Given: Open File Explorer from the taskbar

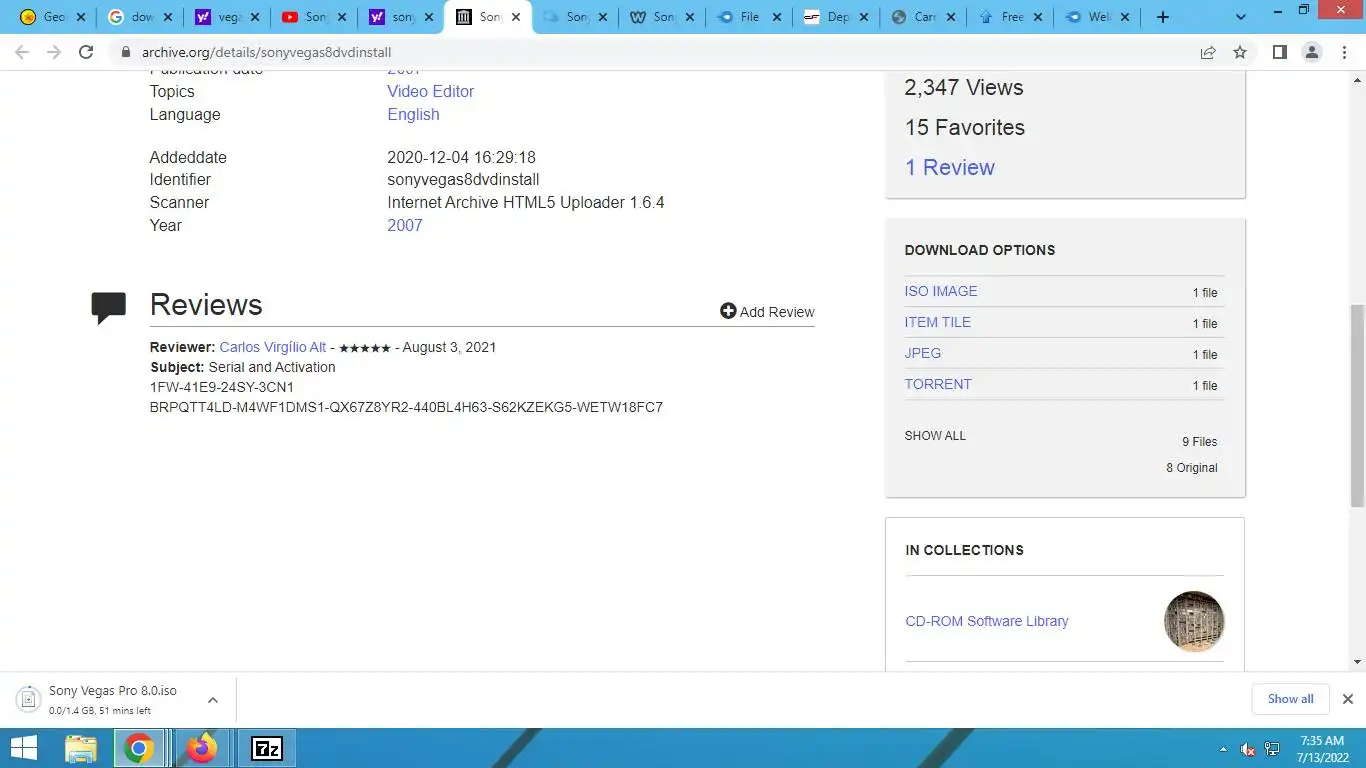Looking at the screenshot, I should [81, 748].
